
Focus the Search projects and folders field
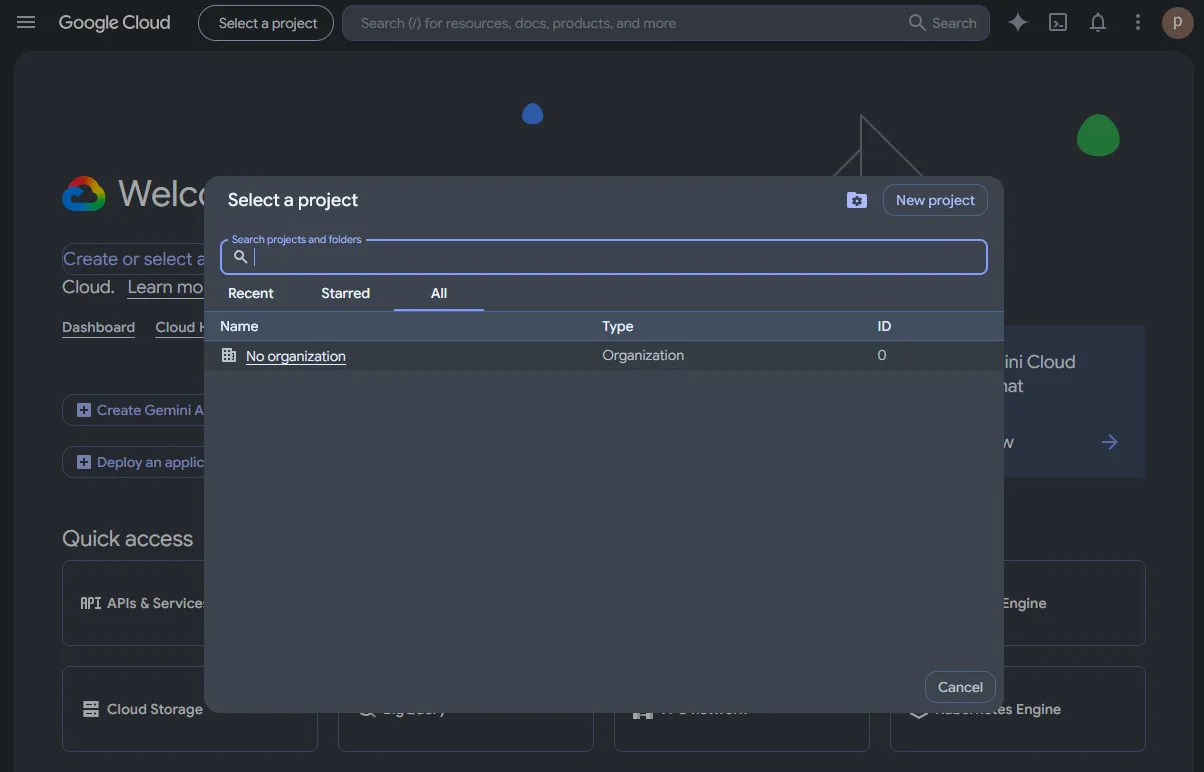(x=604, y=257)
